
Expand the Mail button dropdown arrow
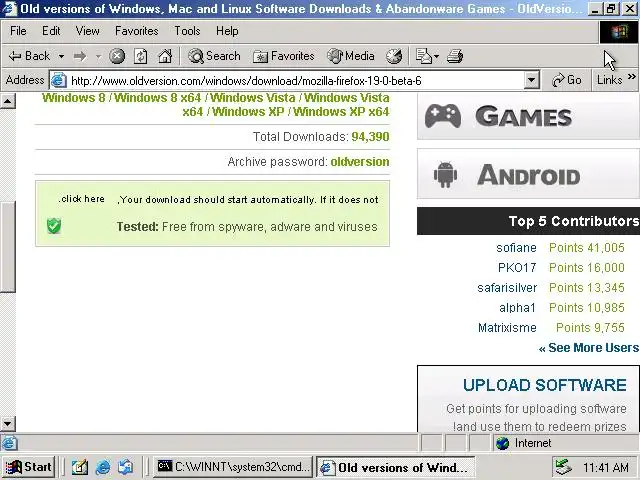pyautogui.click(x=436, y=56)
